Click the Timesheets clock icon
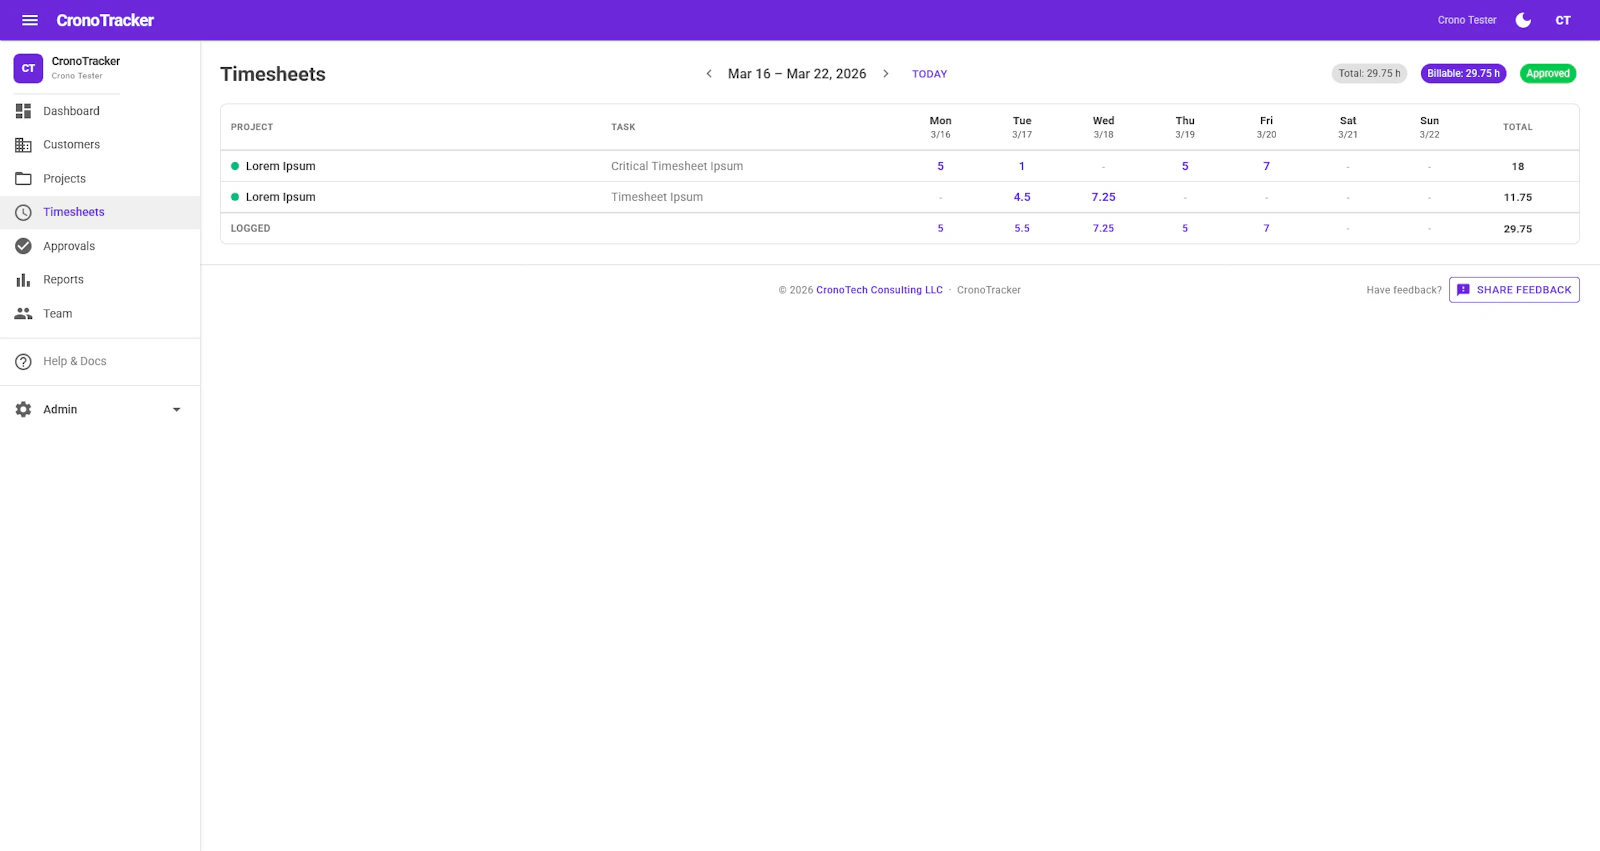This screenshot has width=1600, height=851. 23,212
